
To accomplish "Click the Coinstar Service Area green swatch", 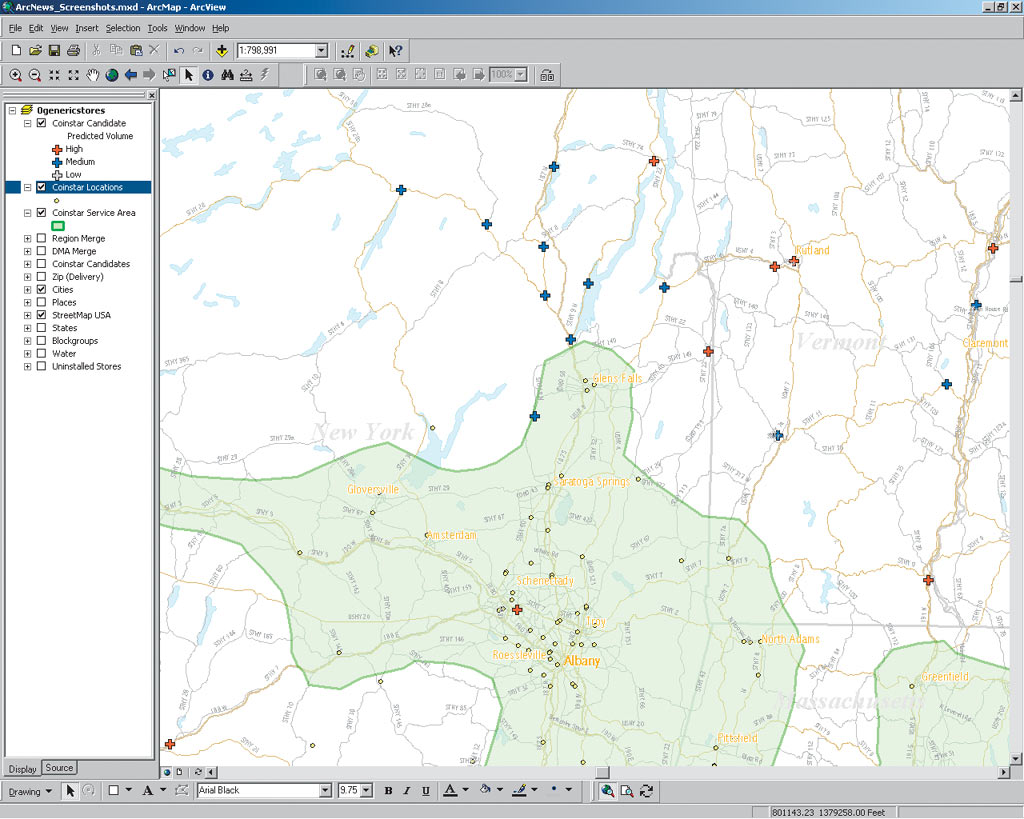I will tap(58, 226).
